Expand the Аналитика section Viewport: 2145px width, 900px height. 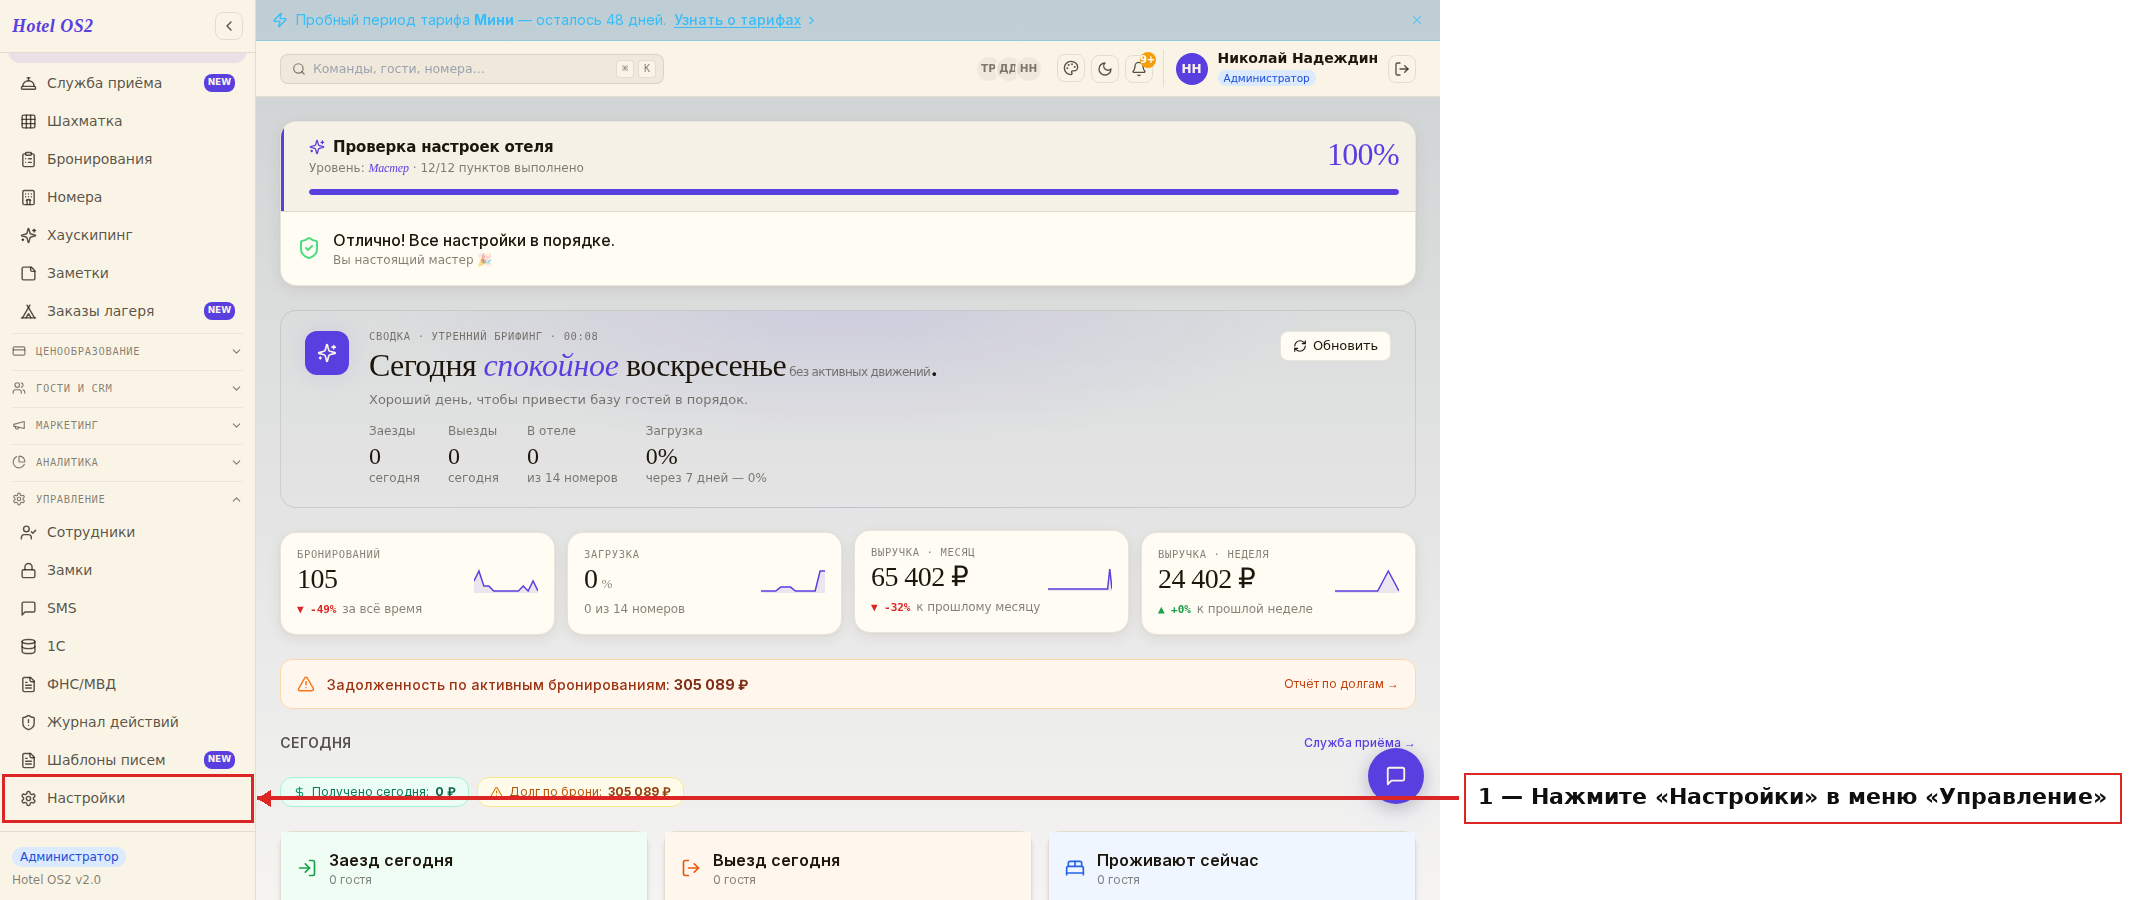point(127,462)
